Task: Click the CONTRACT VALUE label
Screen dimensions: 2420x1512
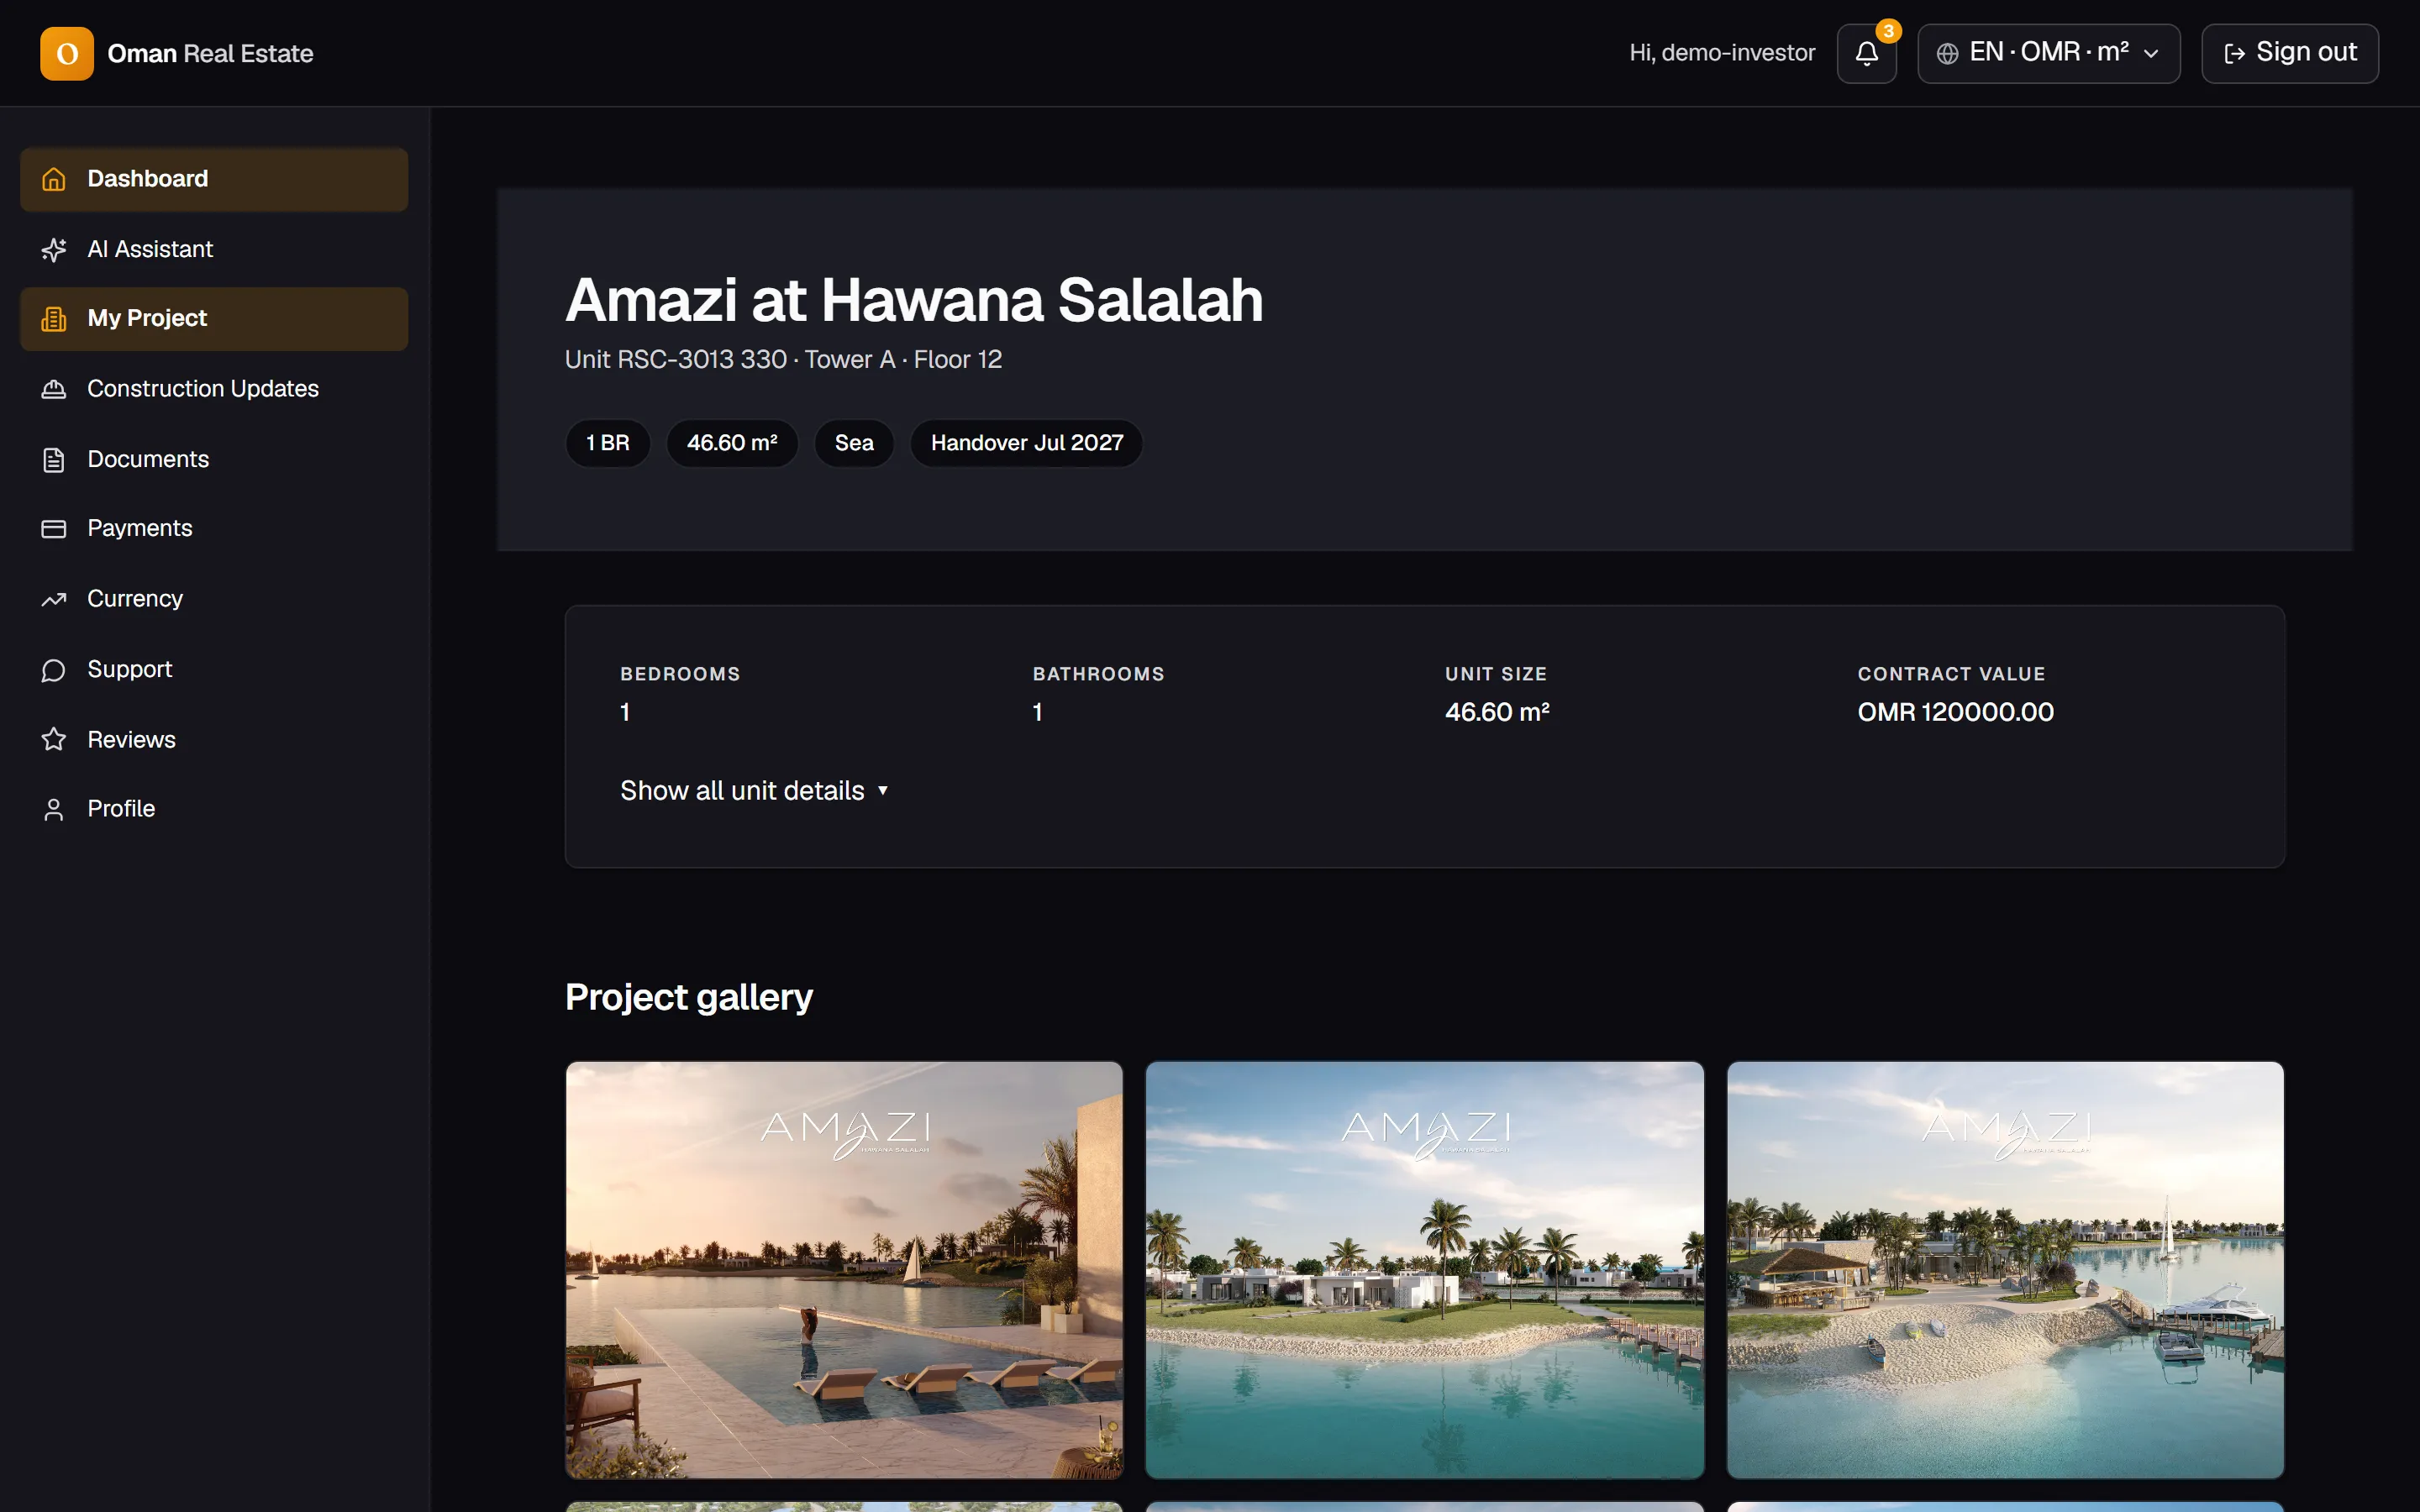Action: [1951, 674]
